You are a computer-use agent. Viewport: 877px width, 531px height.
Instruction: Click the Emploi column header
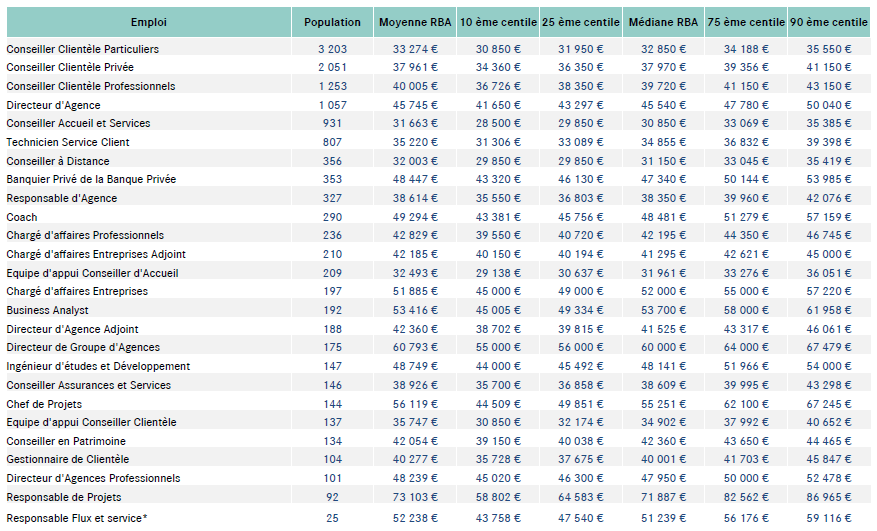[x=148, y=22]
